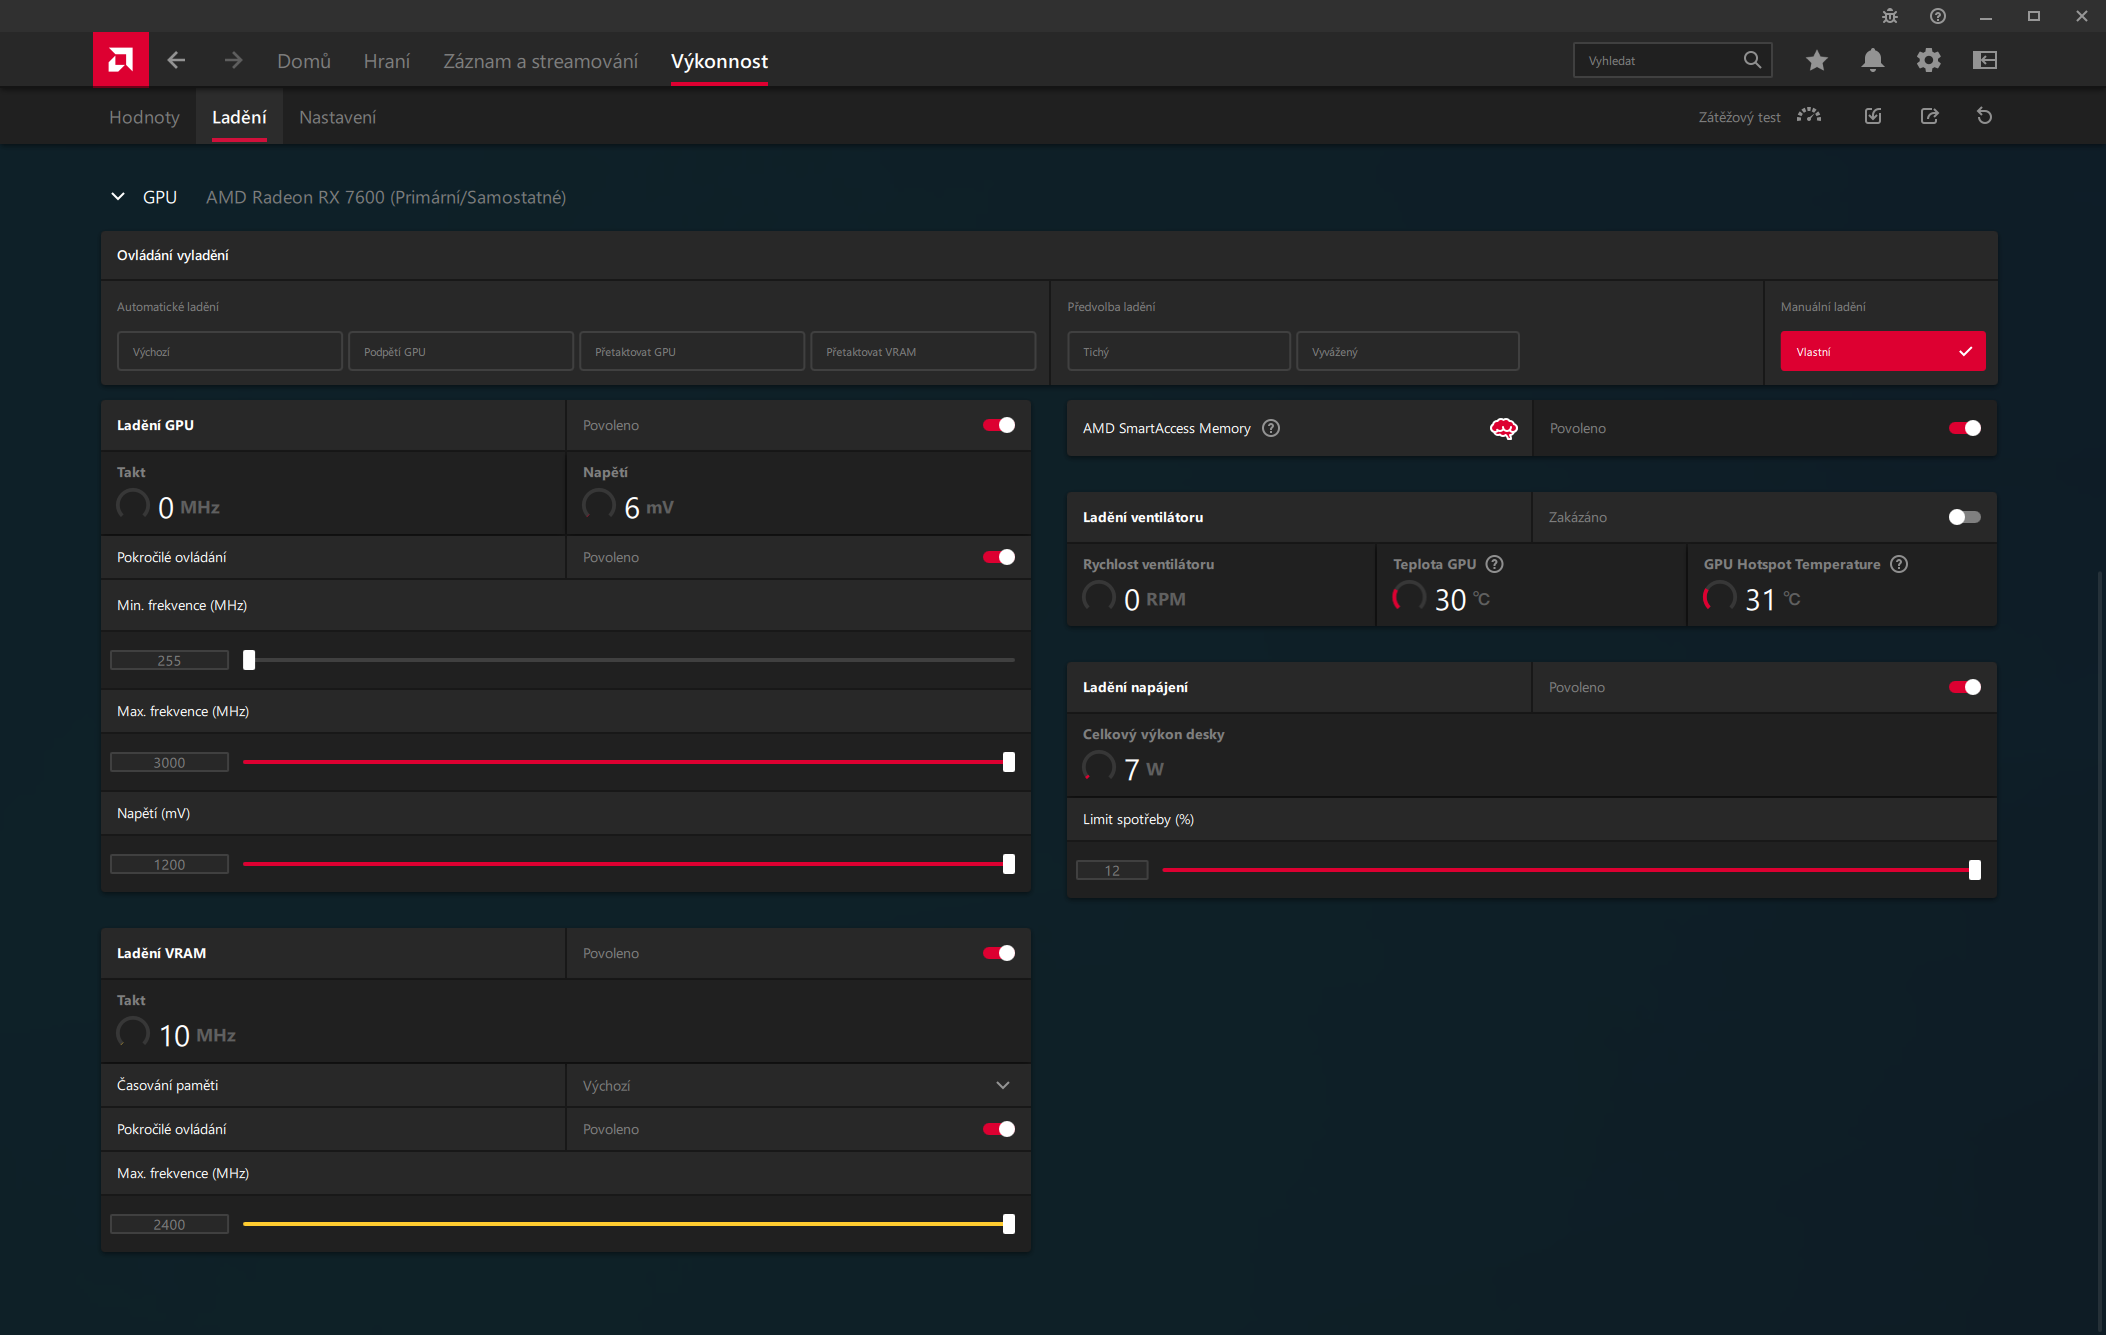Open the Domů menu
This screenshot has width=2106, height=1335.
coord(304,61)
